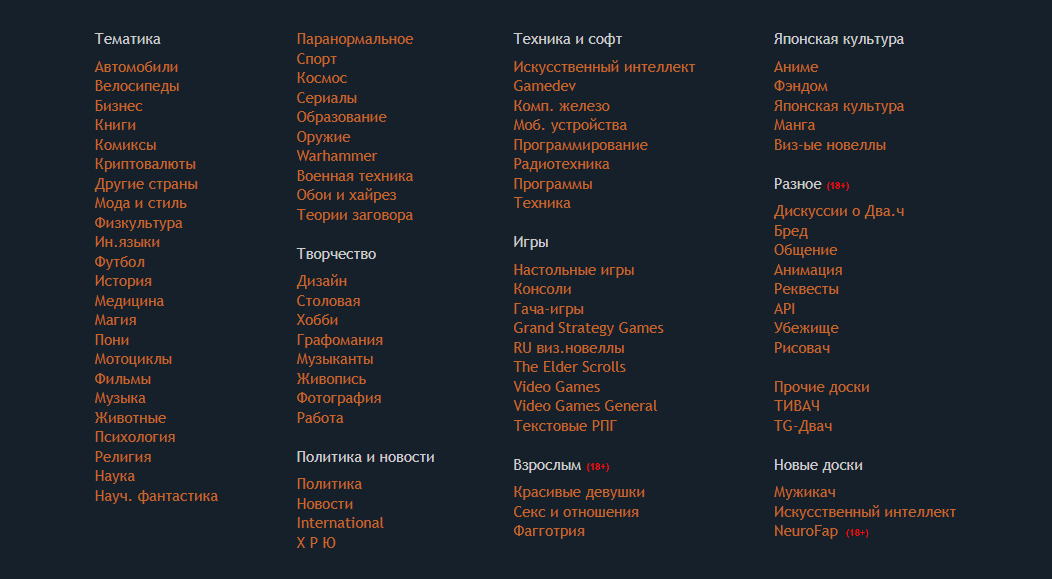This screenshot has width=1052, height=579.
Task: Open the NeuroFap board link
Action: click(x=806, y=531)
